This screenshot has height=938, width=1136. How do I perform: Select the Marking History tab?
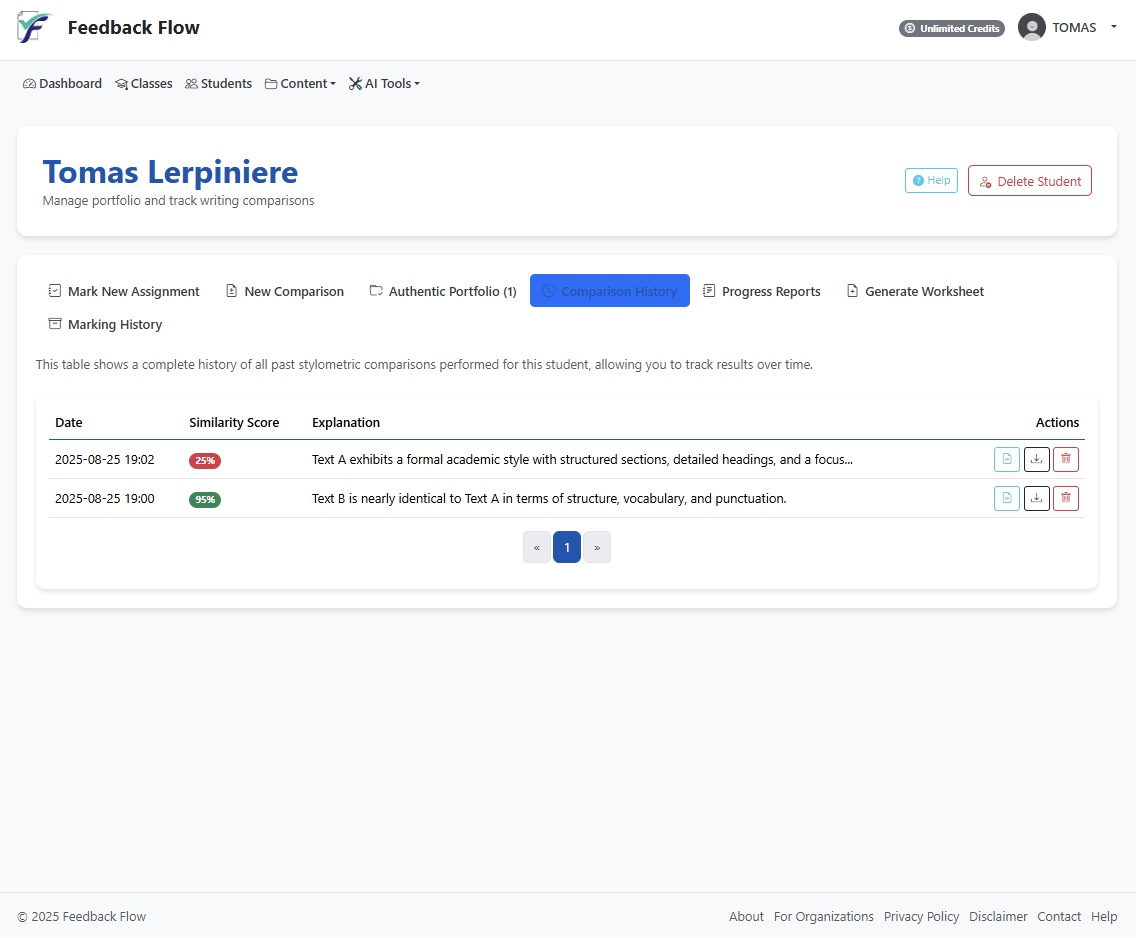tap(105, 324)
